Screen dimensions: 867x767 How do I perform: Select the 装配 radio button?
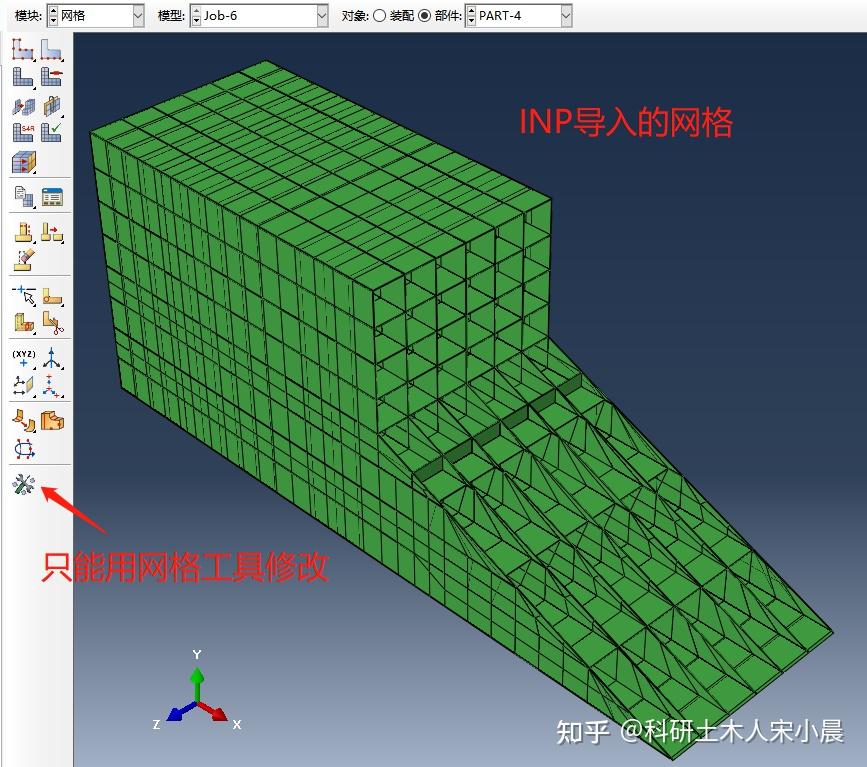pos(379,15)
